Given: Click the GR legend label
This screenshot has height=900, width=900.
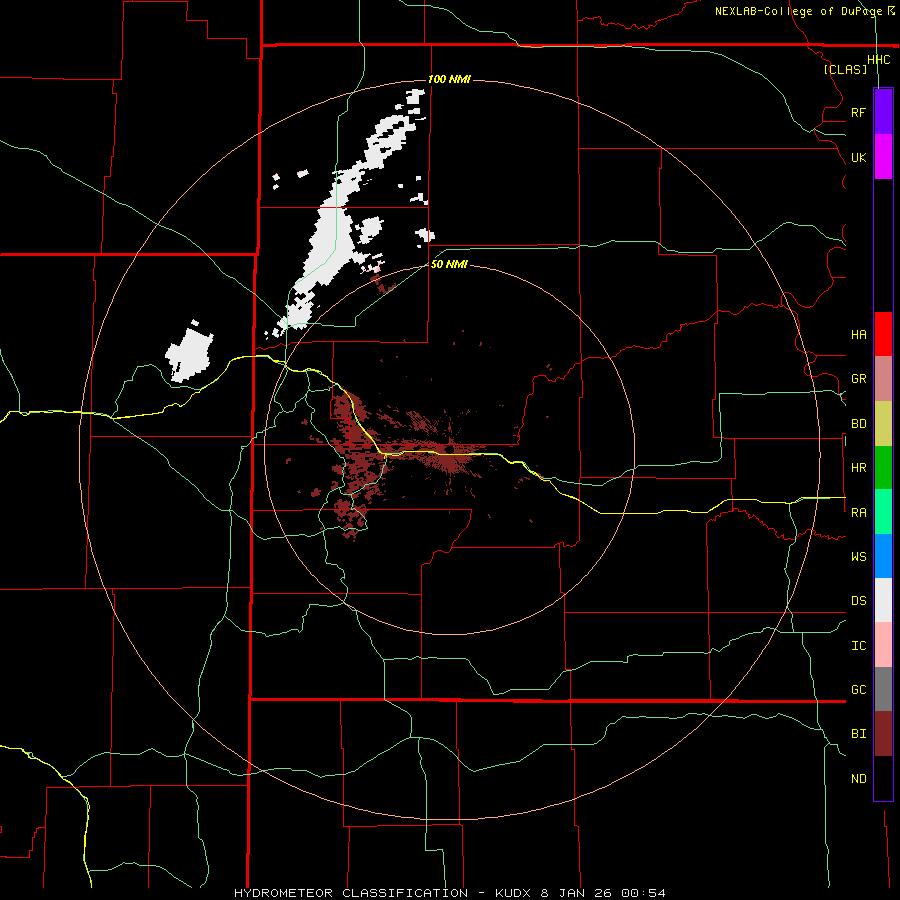Looking at the screenshot, I should coord(858,379).
